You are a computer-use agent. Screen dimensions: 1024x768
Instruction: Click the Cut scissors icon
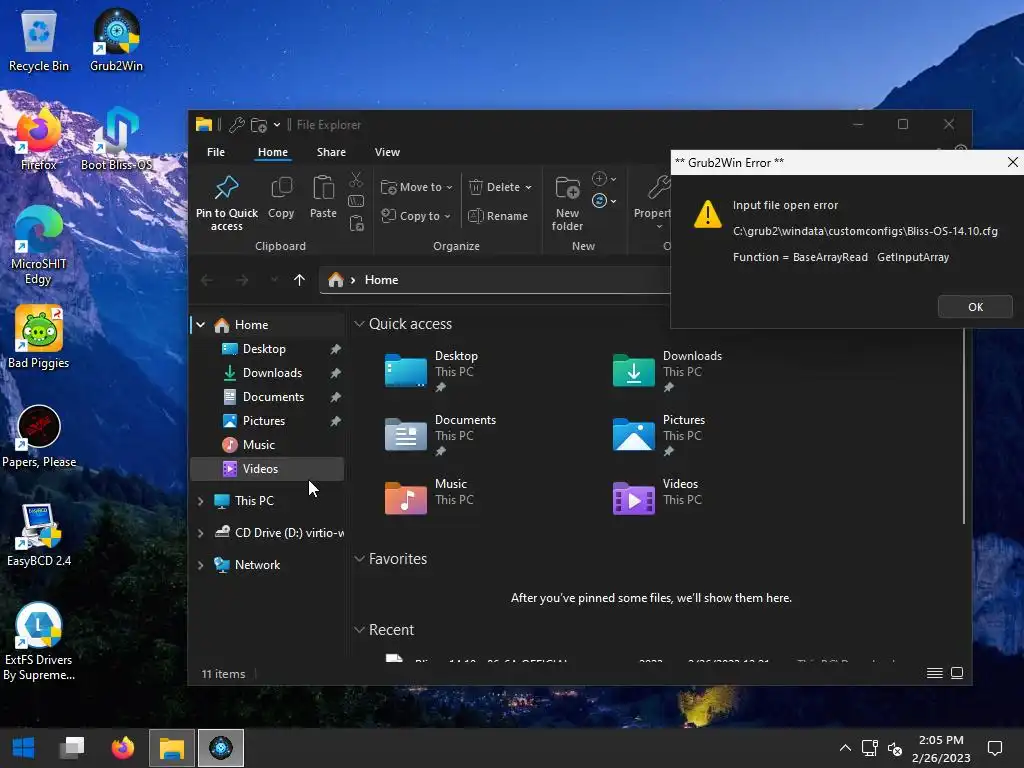[356, 179]
